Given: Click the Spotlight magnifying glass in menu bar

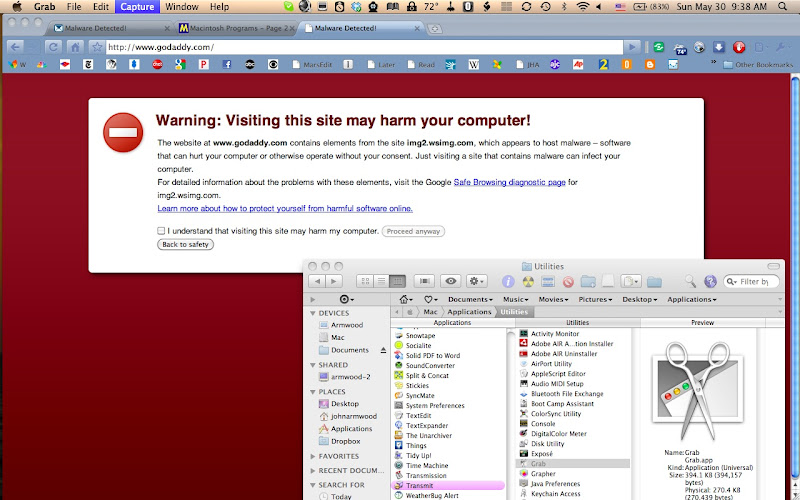Looking at the screenshot, I should [x=782, y=7].
